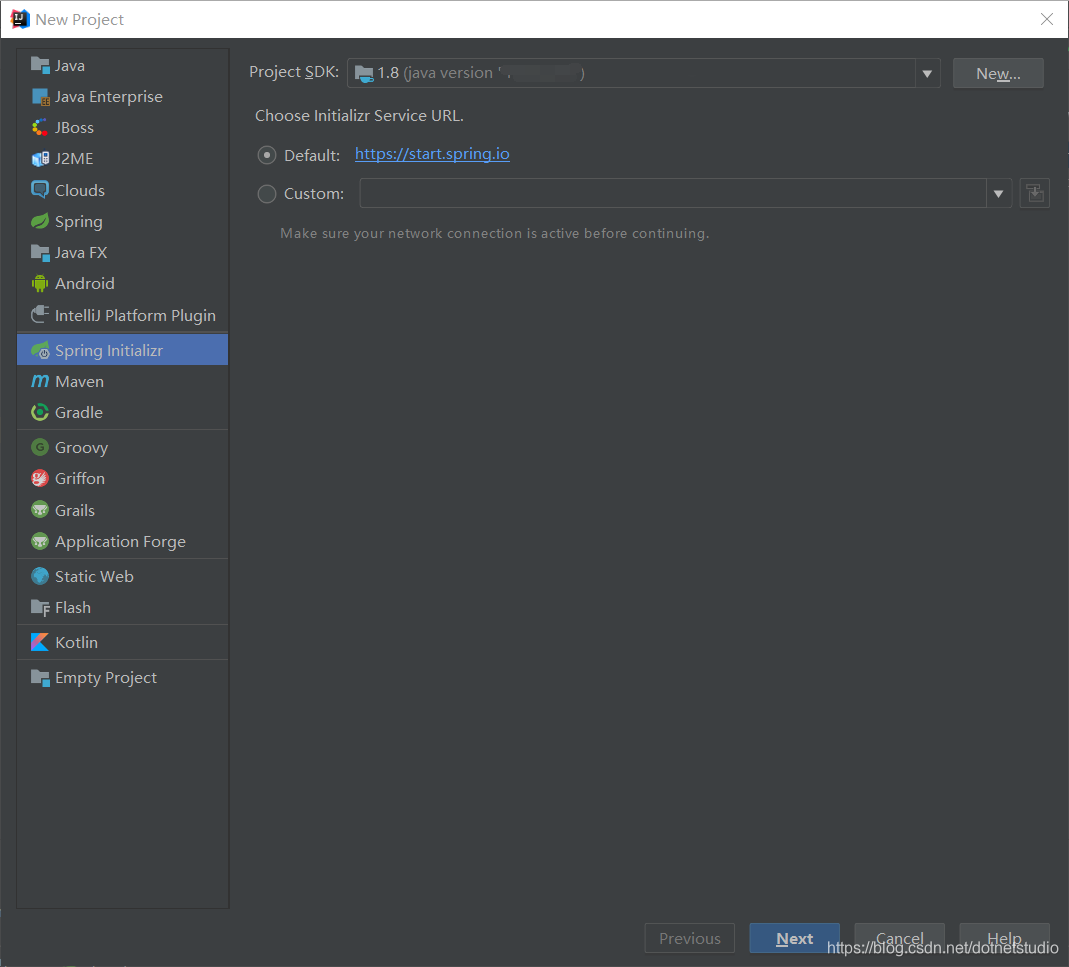The image size is (1069, 967).
Task: Click the Java folder icon
Action: pyautogui.click(x=40, y=65)
